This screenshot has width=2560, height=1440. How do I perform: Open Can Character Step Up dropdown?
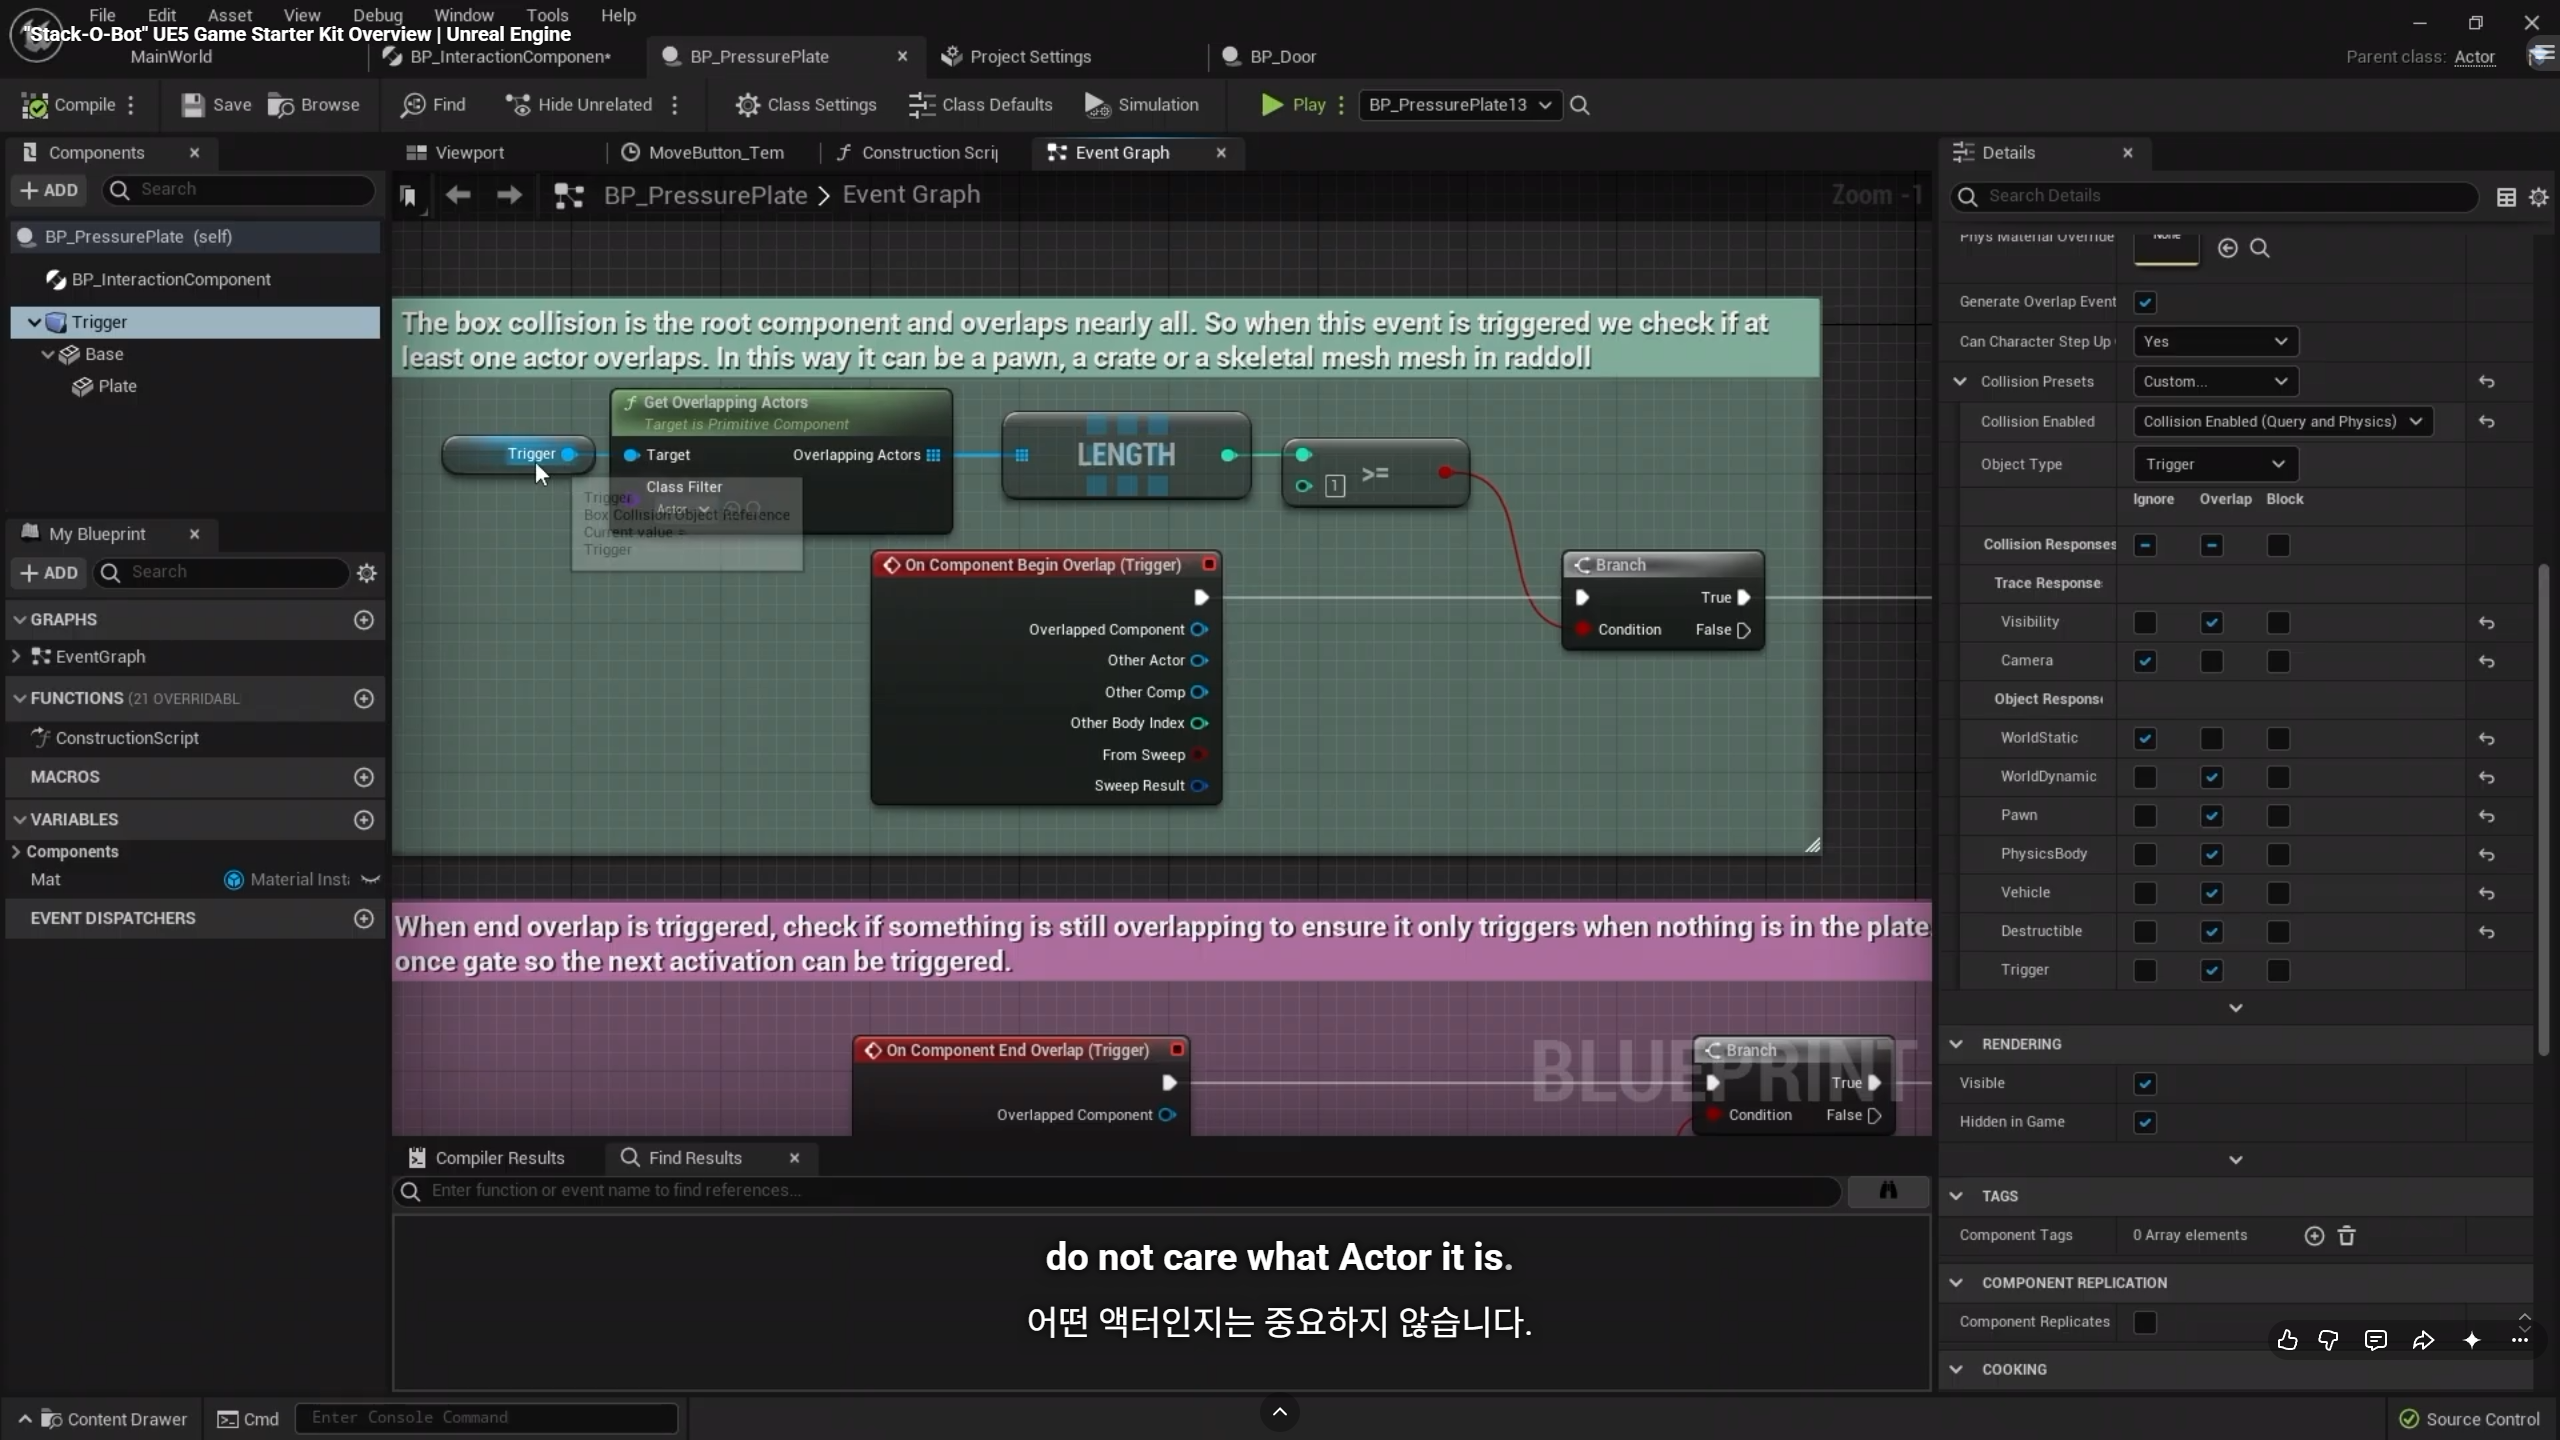(2215, 342)
